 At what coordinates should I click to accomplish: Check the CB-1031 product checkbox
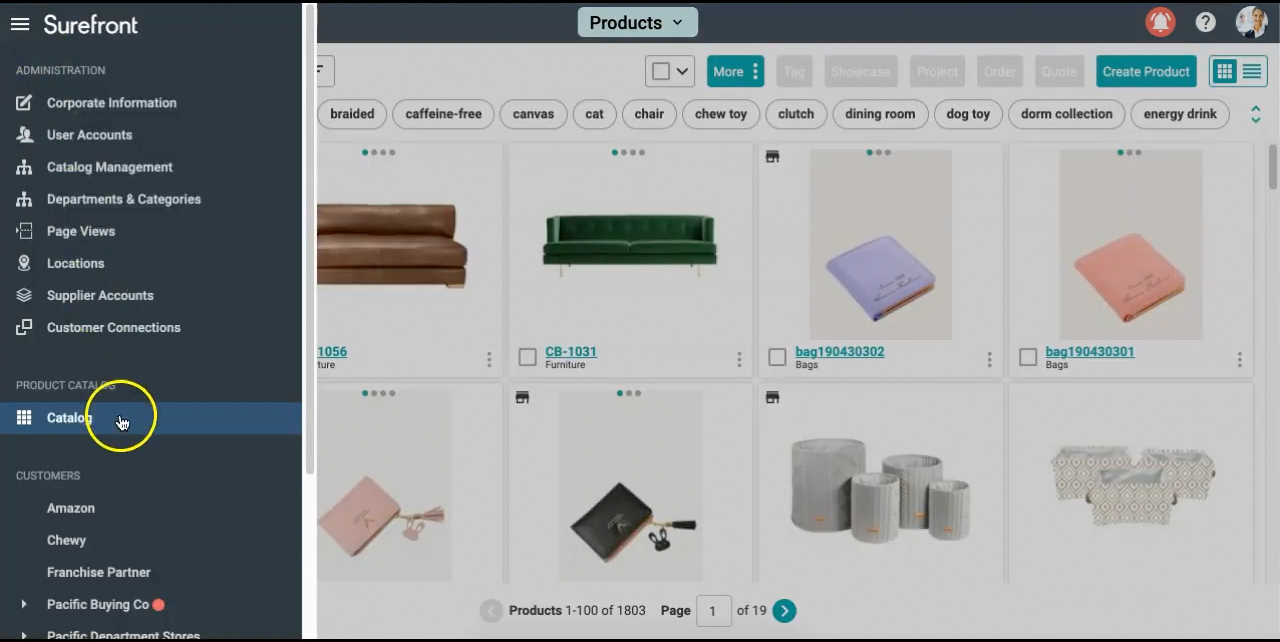click(x=528, y=357)
